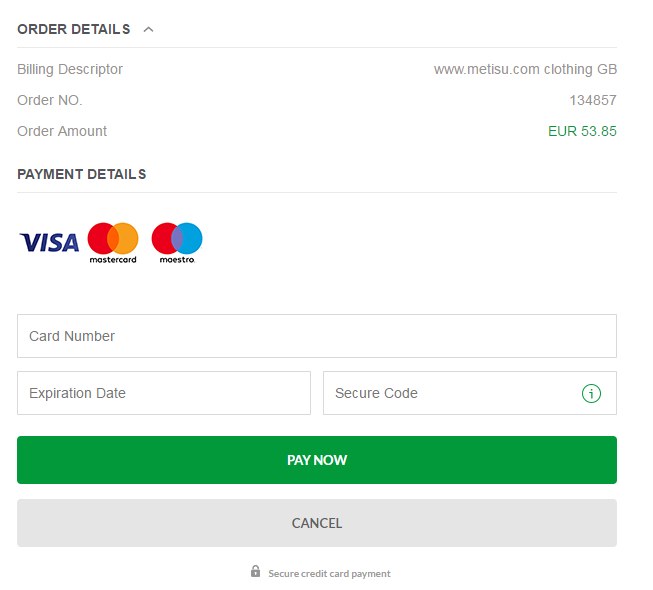Image resolution: width=653 pixels, height=590 pixels.
Task: Click the Billing Descriptor label
Action: pos(70,69)
